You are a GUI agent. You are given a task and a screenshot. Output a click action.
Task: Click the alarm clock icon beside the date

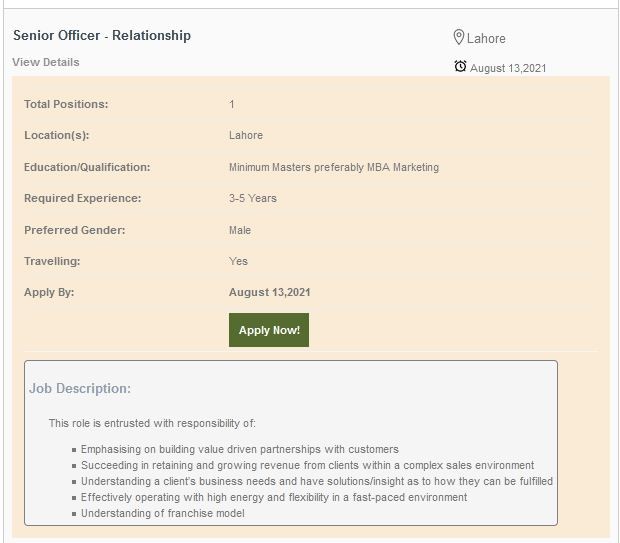[x=460, y=67]
